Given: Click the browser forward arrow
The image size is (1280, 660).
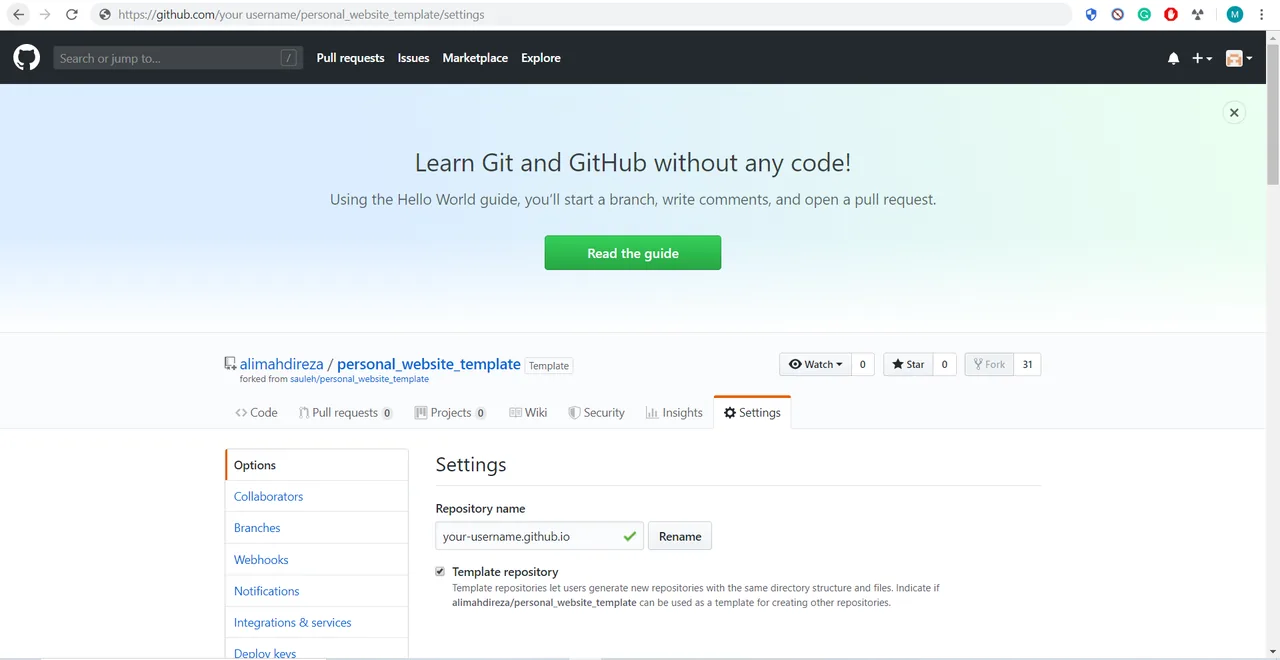Looking at the screenshot, I should pos(44,15).
